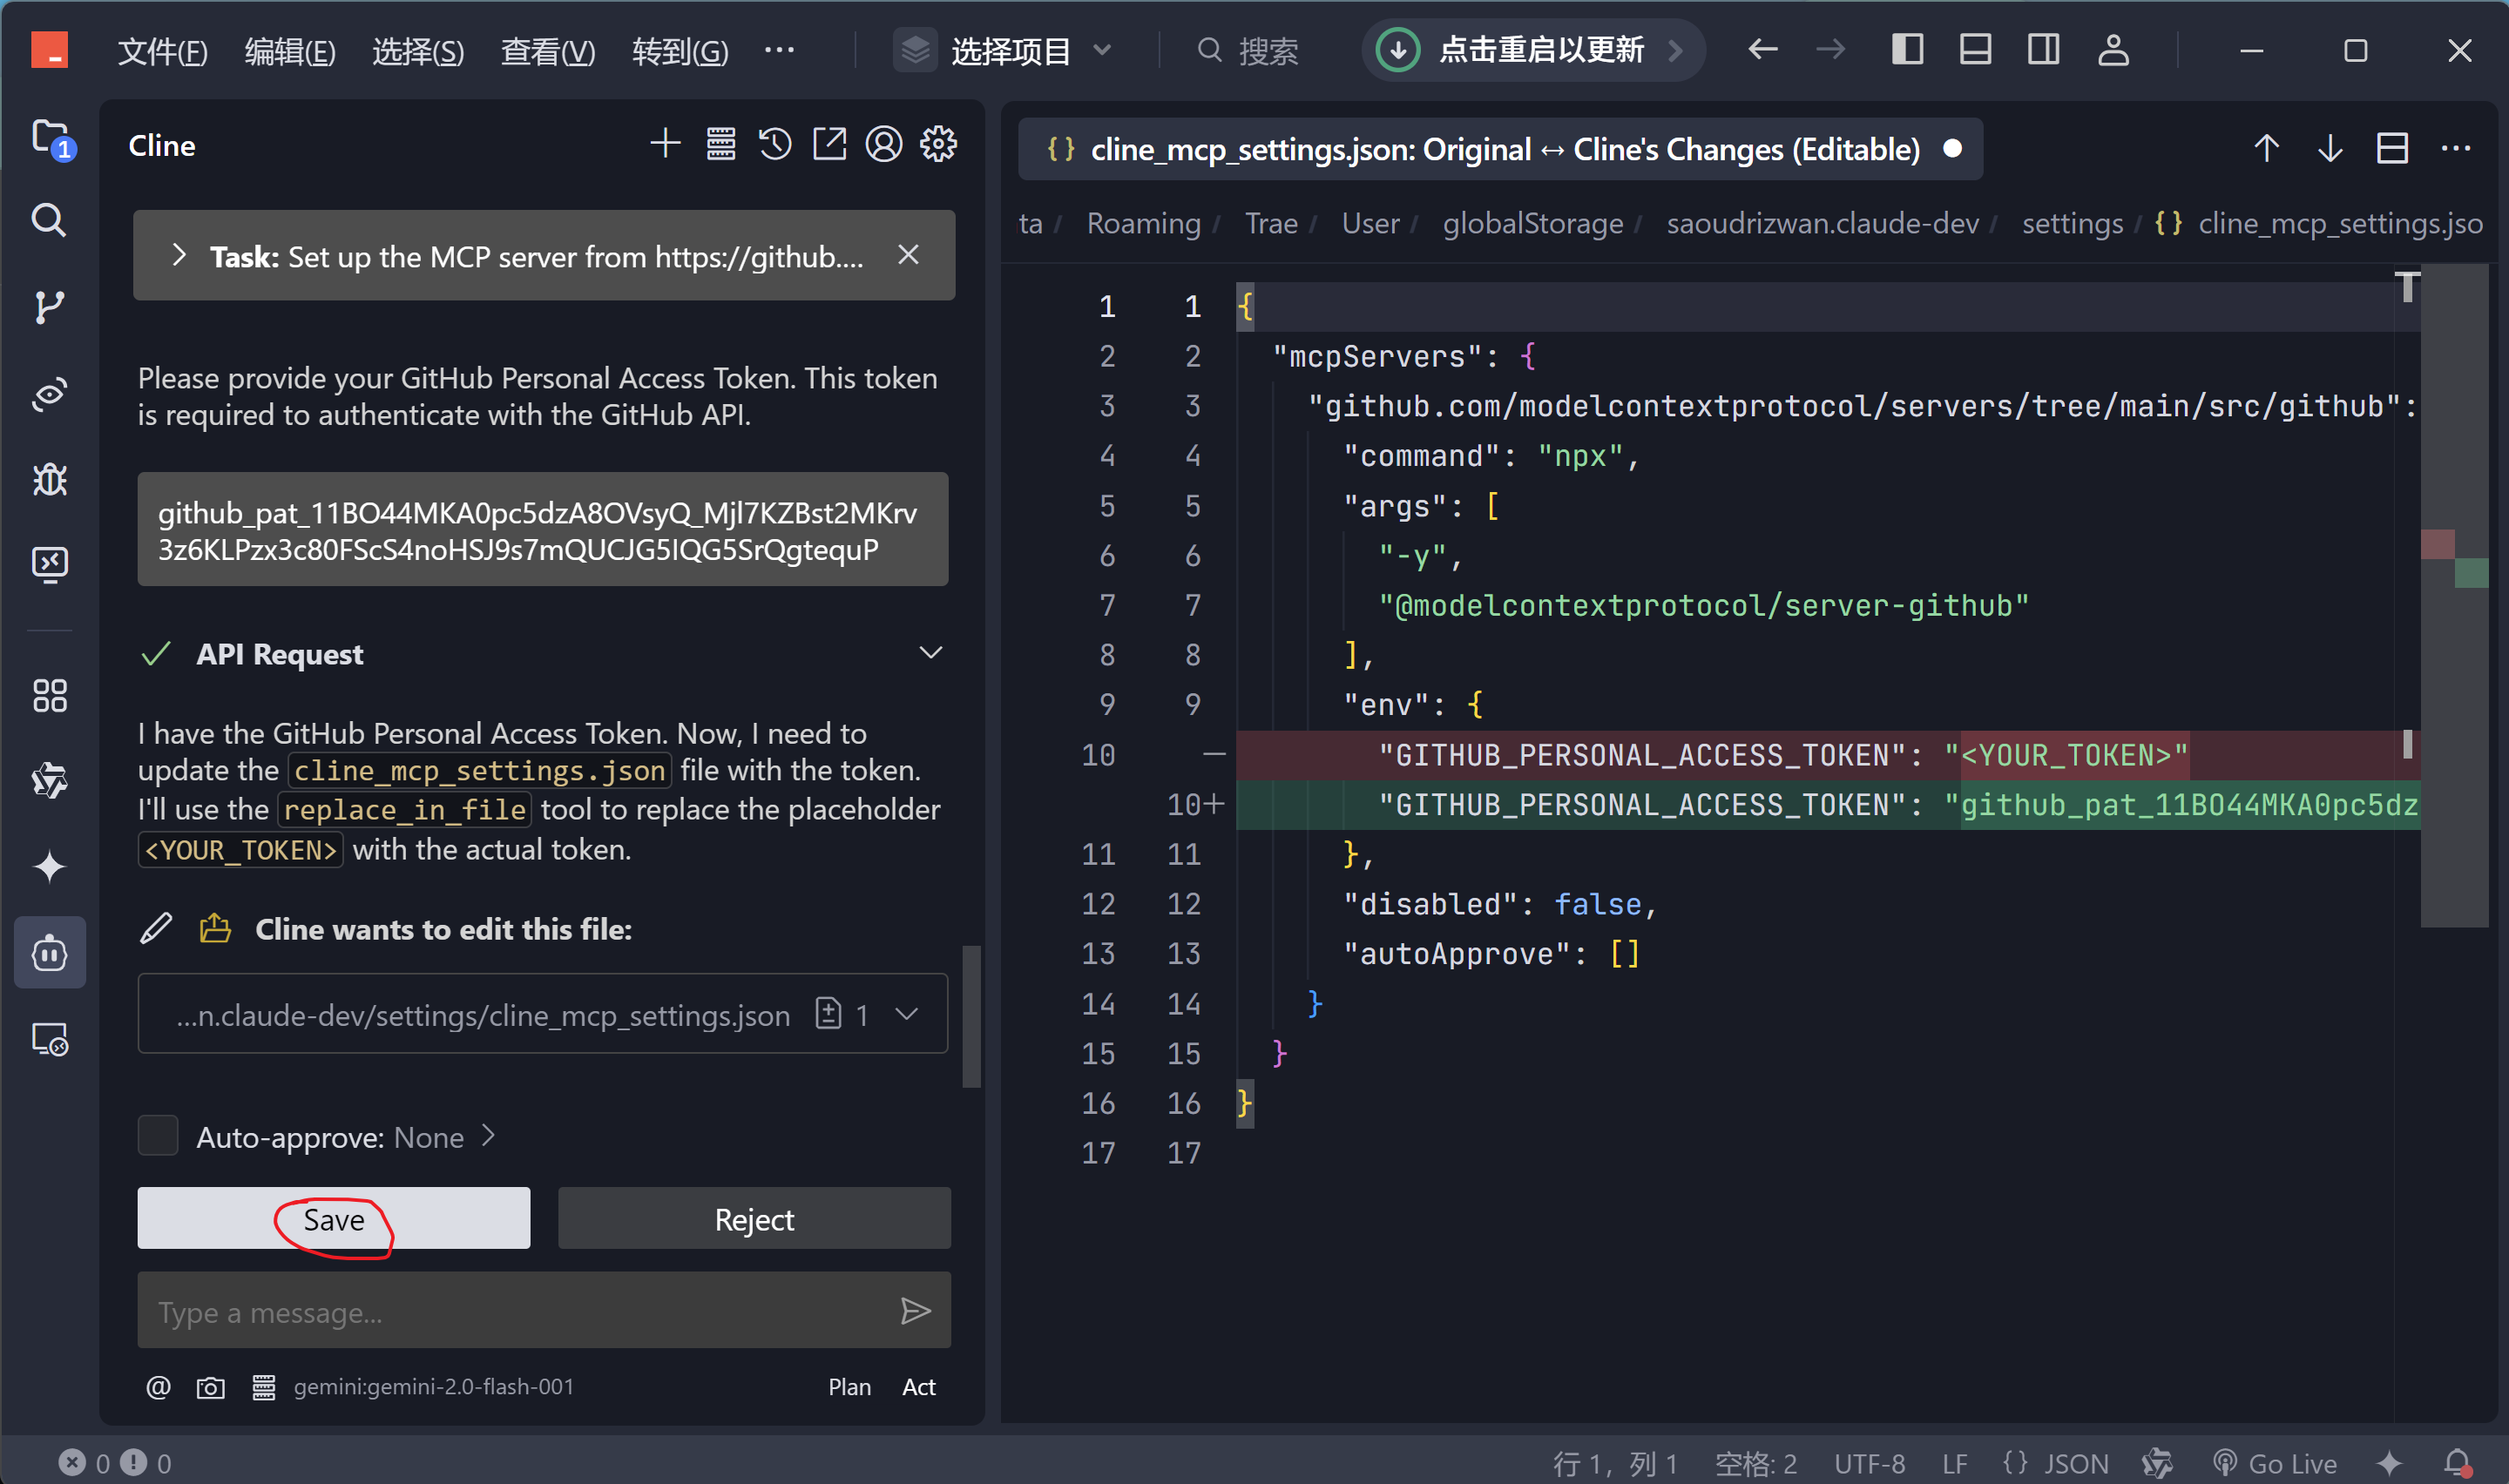Click the camera icon below message box
This screenshot has height=1484, width=2509.
[x=210, y=1388]
